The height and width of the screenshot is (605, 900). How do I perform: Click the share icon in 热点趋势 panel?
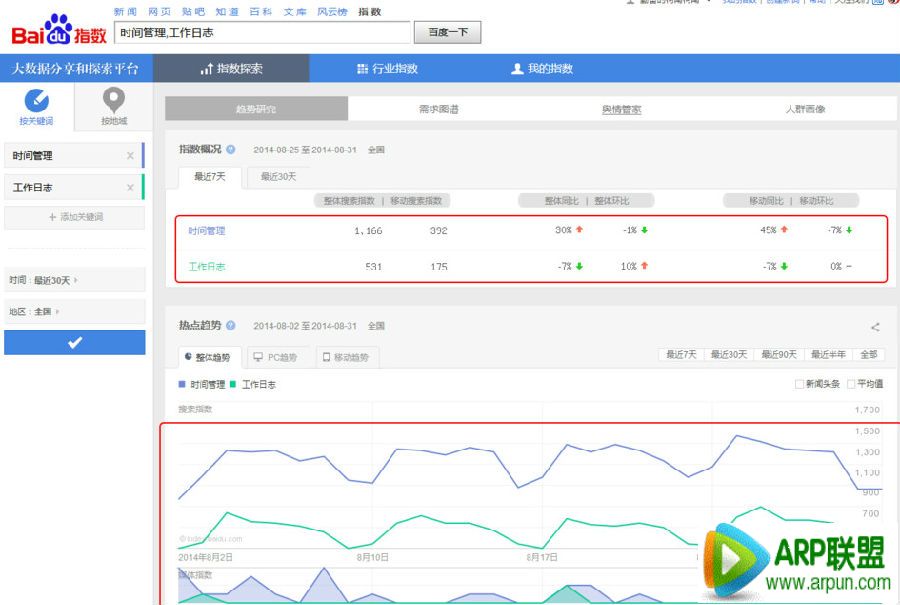click(875, 327)
